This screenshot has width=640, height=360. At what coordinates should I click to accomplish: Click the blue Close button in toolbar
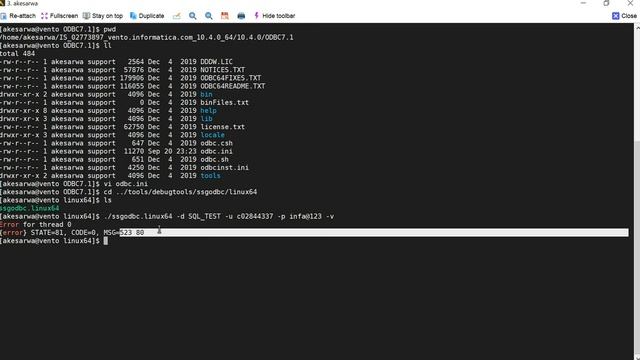[x=624, y=16]
